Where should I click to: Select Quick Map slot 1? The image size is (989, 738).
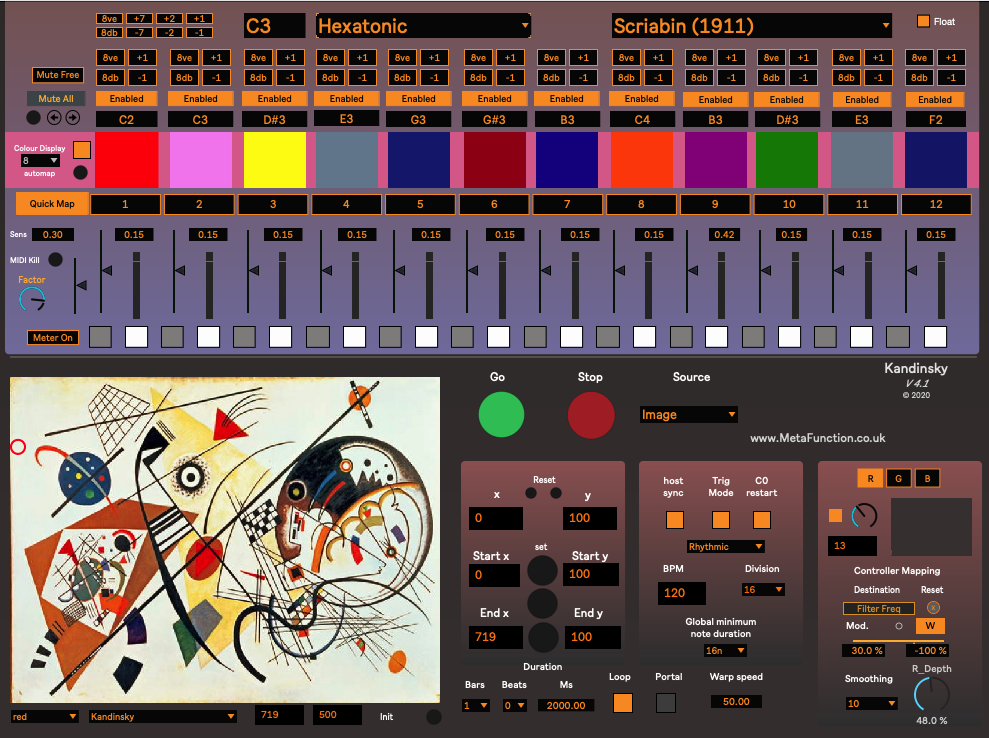pos(125,204)
